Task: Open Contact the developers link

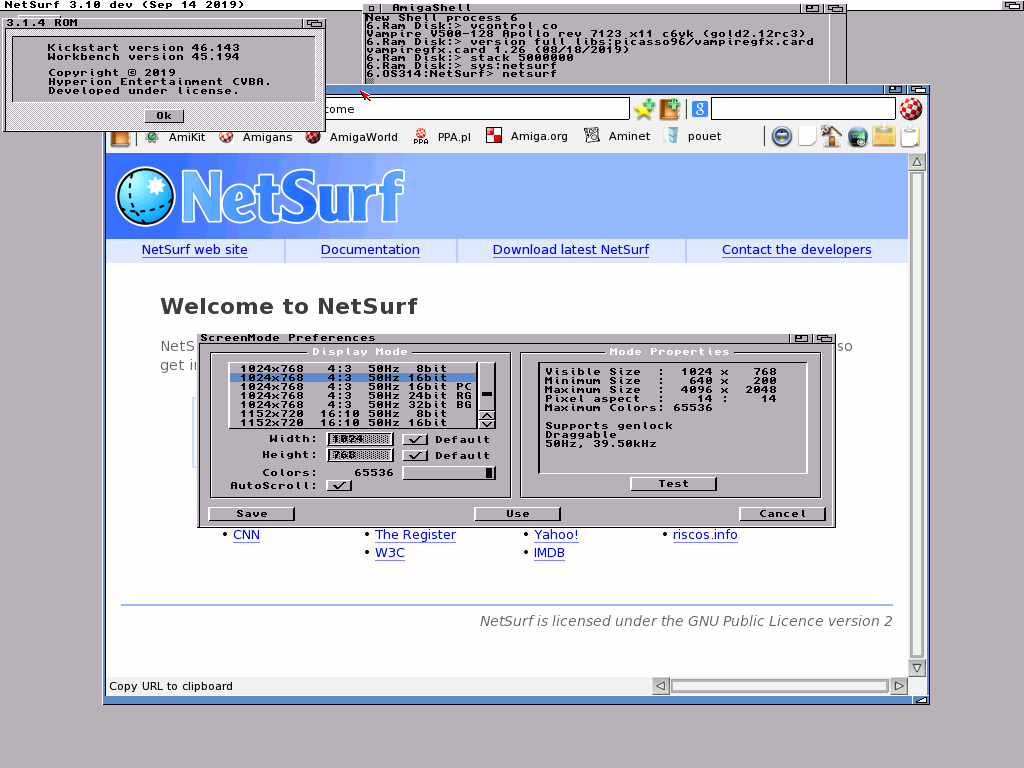Action: (x=797, y=249)
